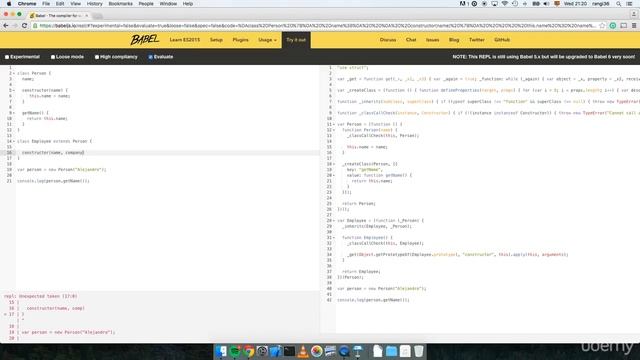Open the Issues link
This screenshot has width=640, height=360.
click(433, 40)
